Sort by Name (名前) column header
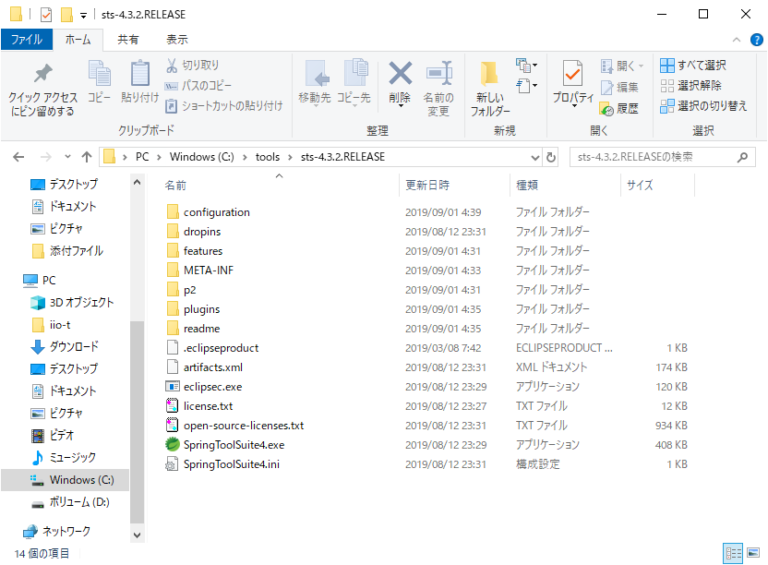 coord(175,185)
